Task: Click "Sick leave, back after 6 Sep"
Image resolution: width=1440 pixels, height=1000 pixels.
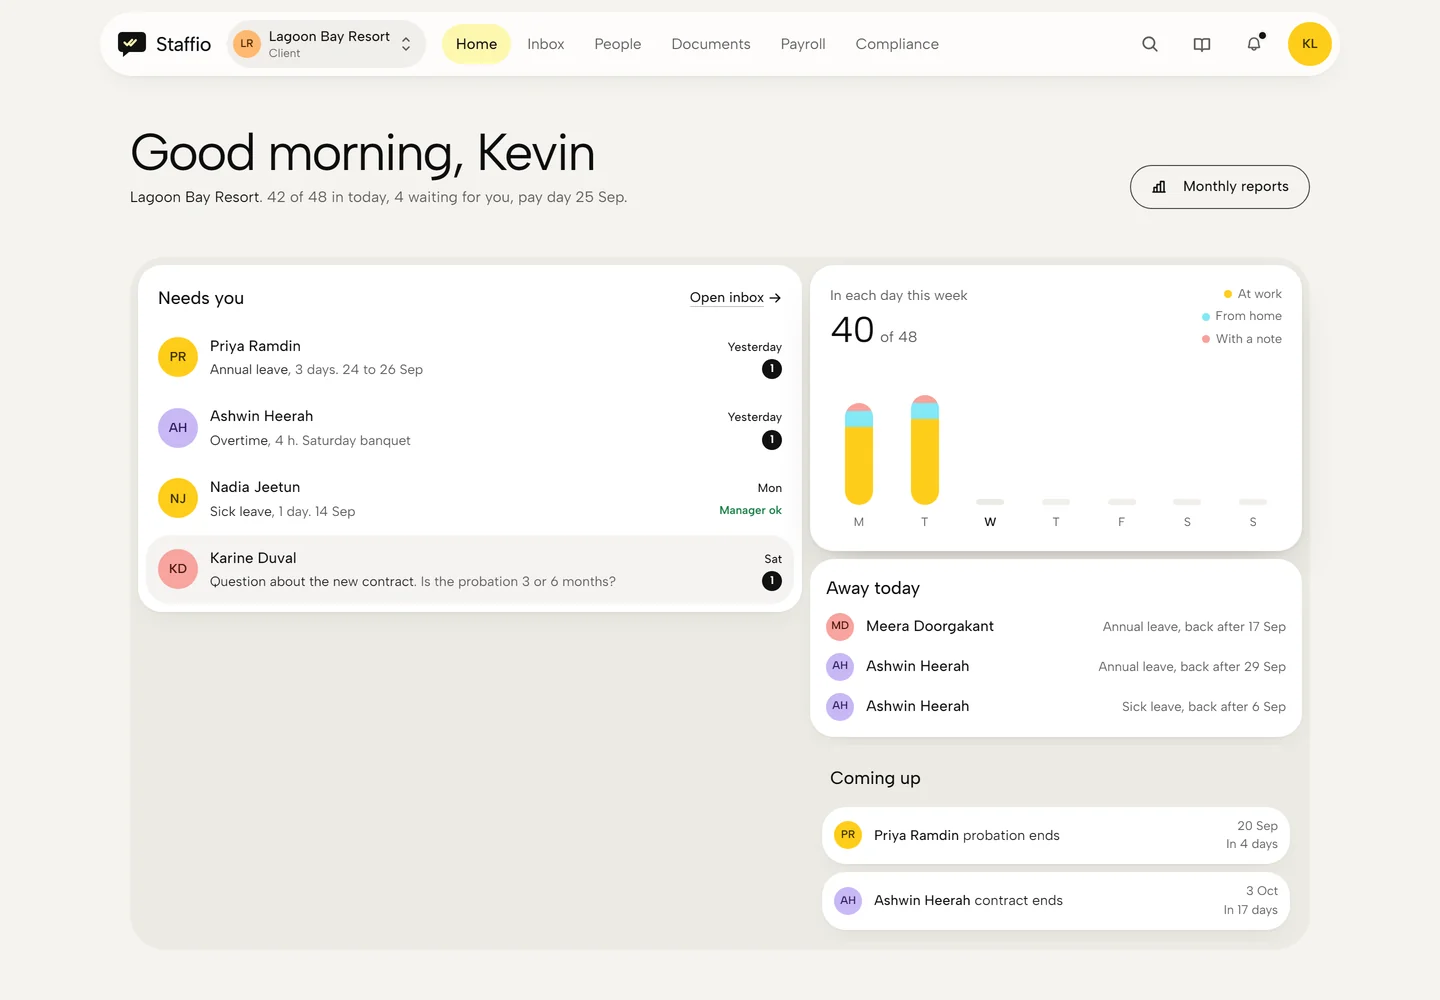Action: point(1204,707)
